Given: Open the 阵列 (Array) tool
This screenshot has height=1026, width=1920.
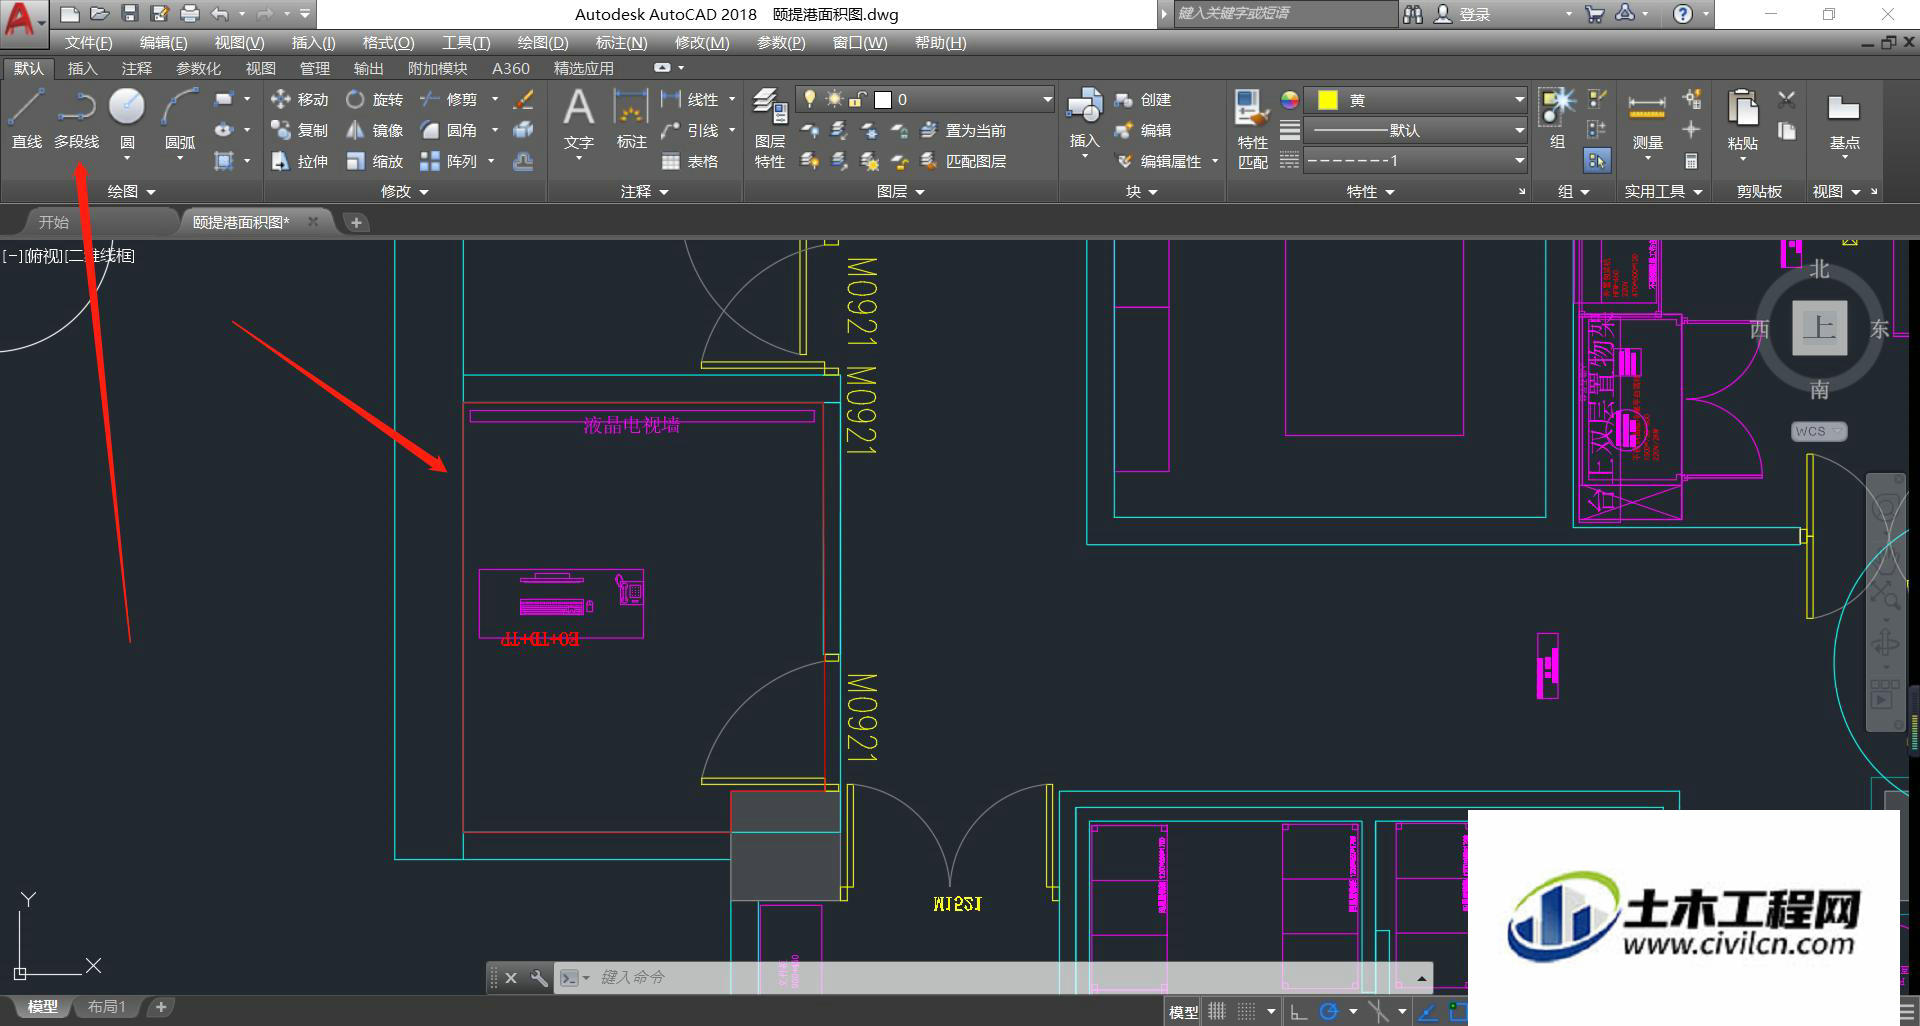Looking at the screenshot, I should pyautogui.click(x=448, y=161).
